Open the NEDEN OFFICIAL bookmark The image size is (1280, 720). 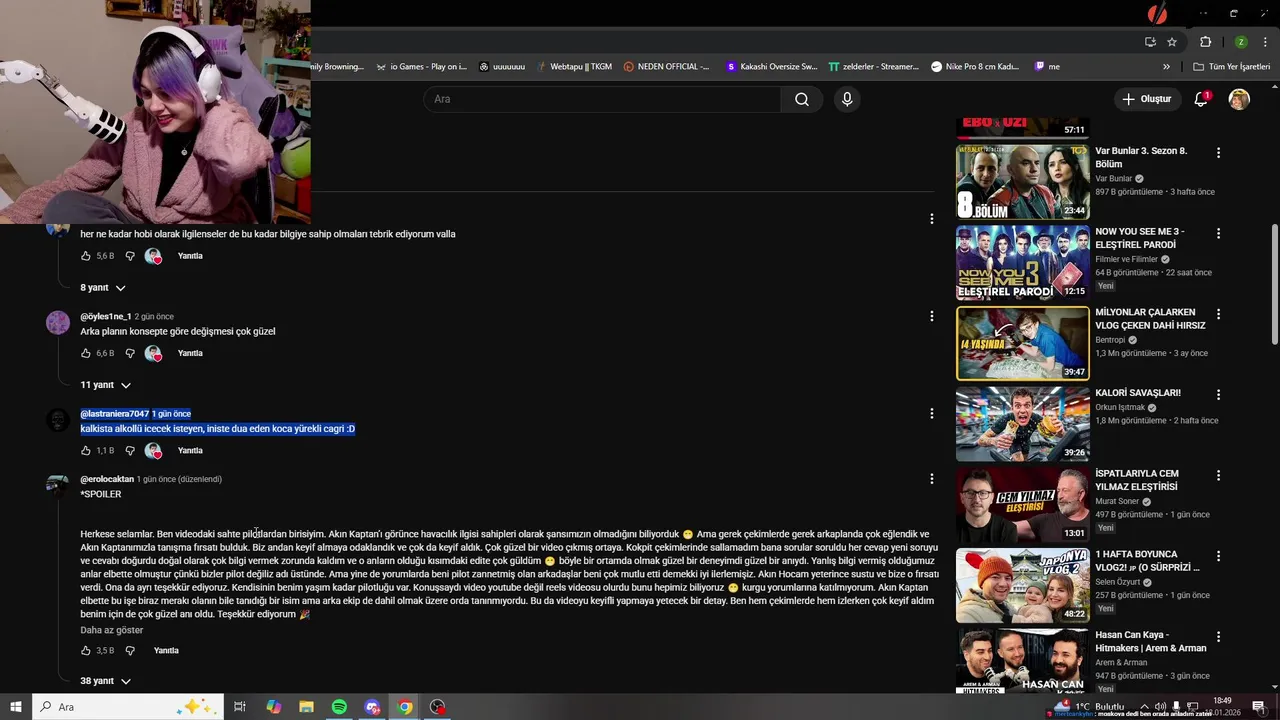click(x=666, y=67)
